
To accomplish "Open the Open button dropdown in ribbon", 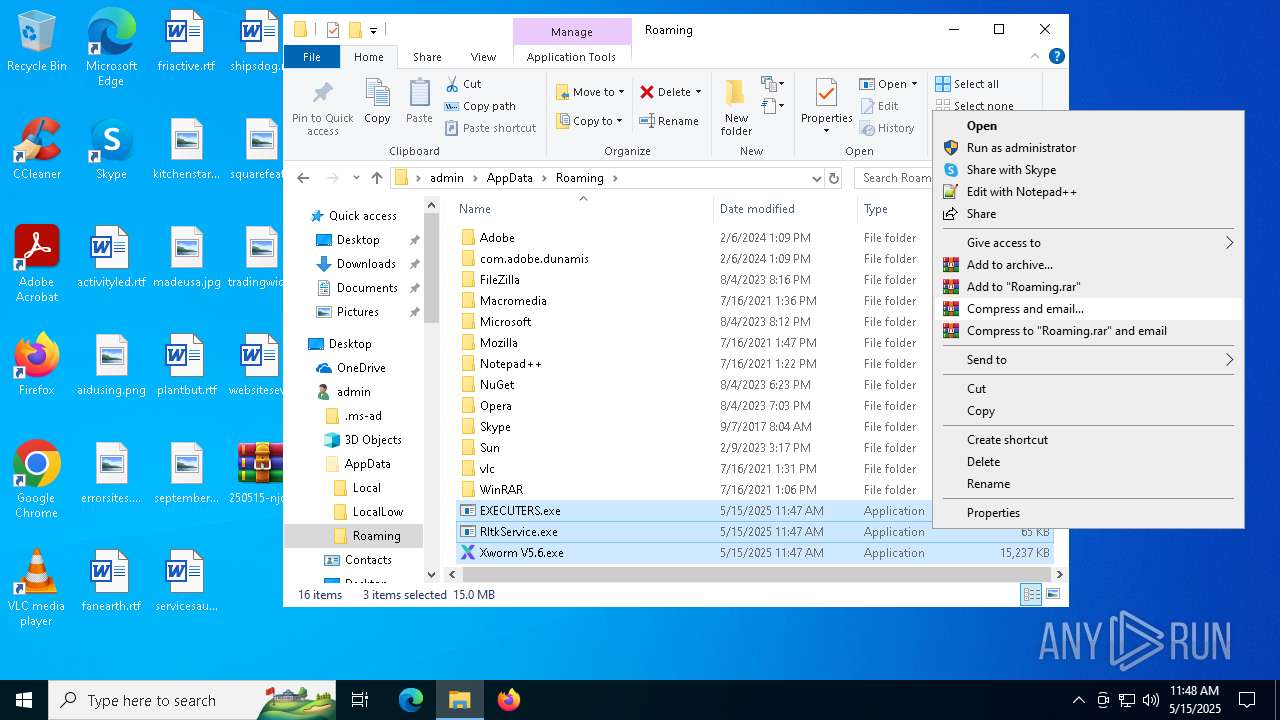I will tap(914, 84).
